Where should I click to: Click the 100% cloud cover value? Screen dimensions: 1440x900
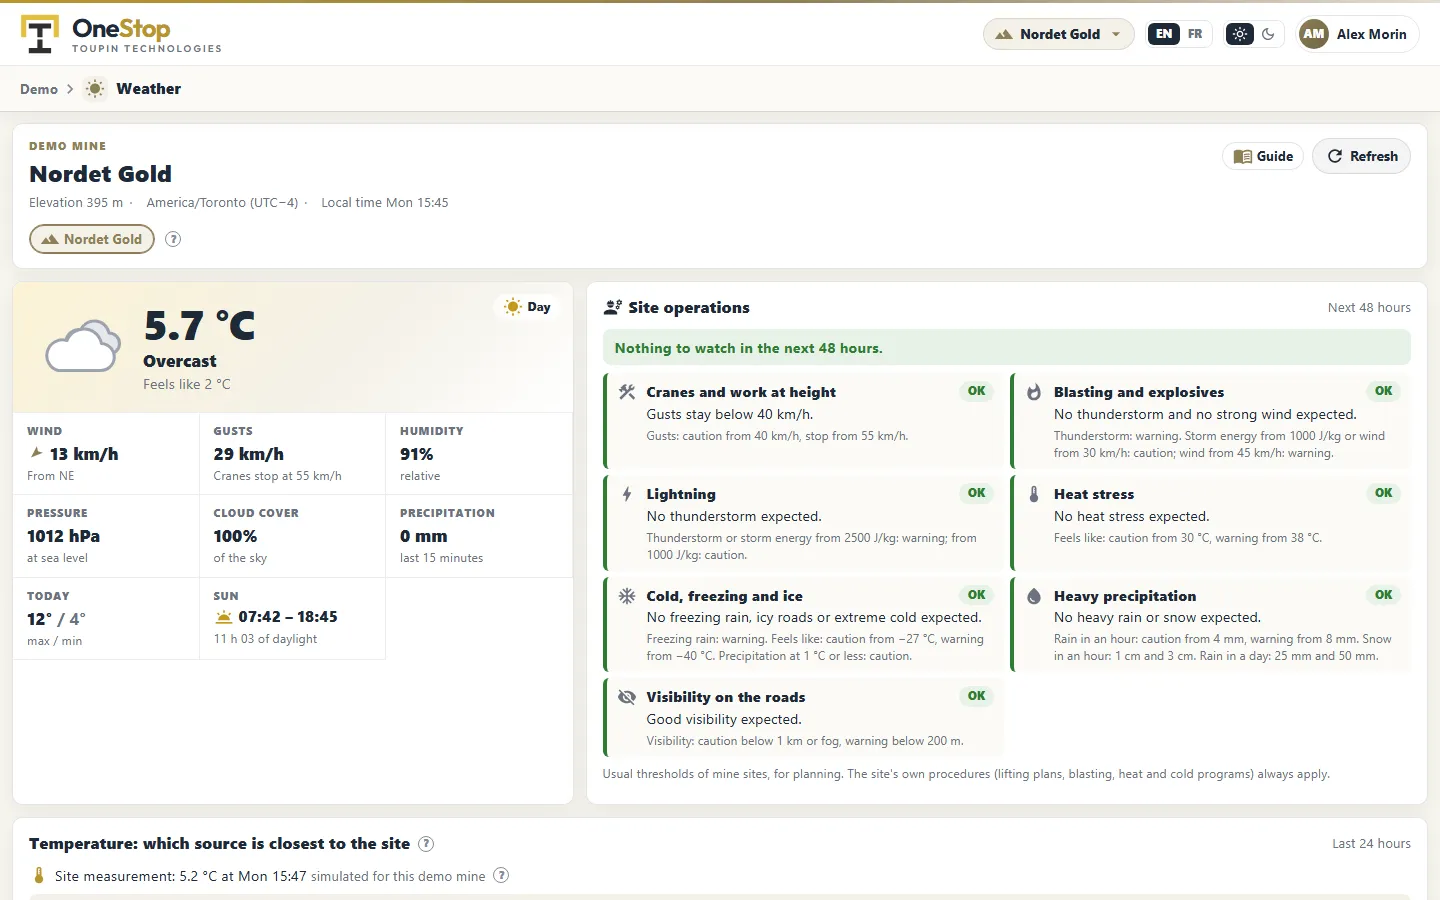235,536
